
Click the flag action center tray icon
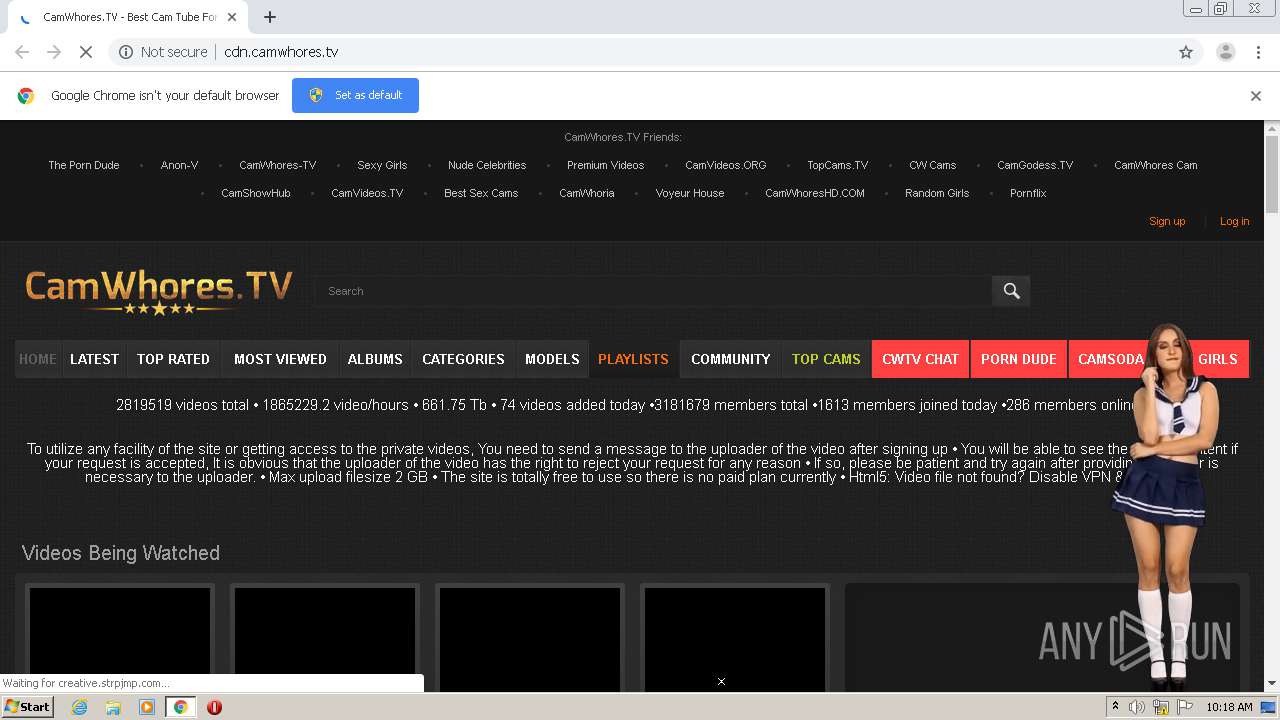click(1183, 707)
